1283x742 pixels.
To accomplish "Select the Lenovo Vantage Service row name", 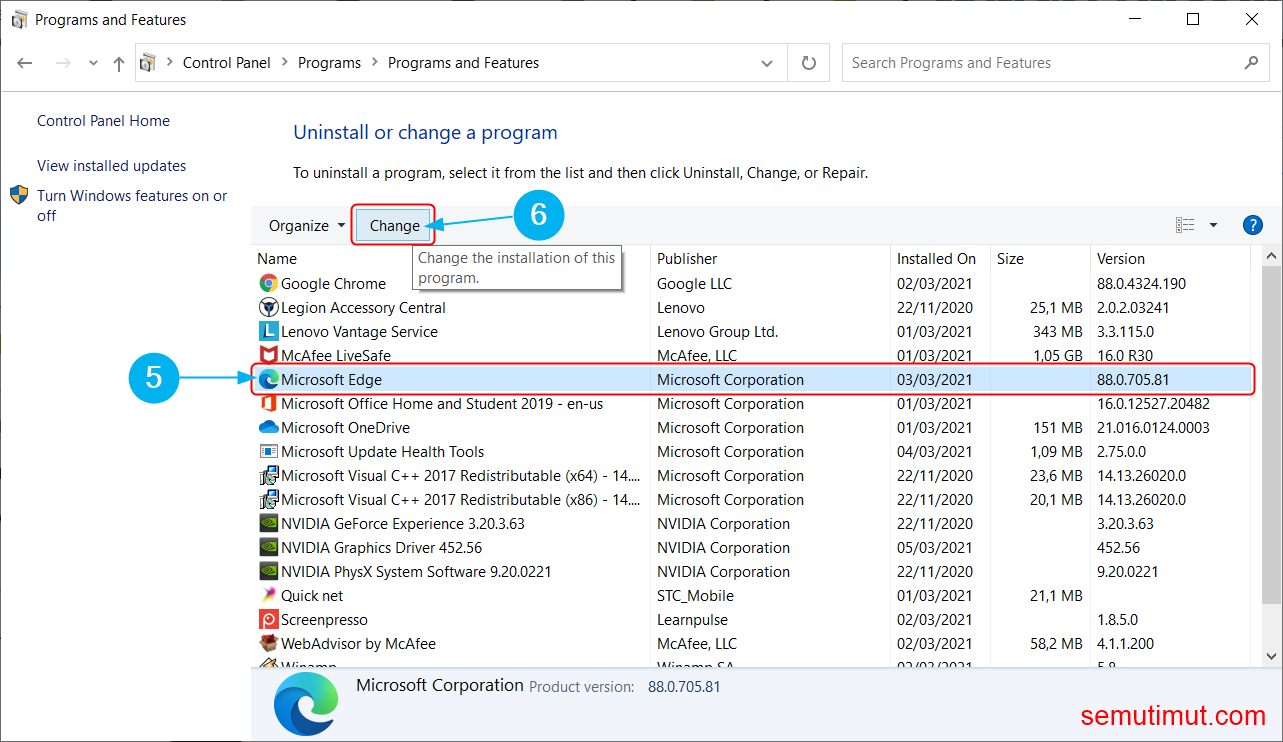I will (359, 332).
